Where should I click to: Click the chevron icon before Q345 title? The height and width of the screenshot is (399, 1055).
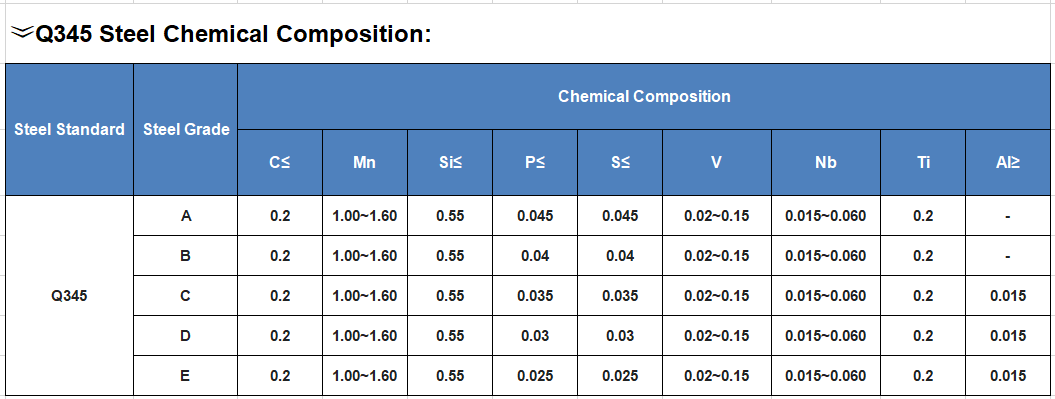coord(22,32)
